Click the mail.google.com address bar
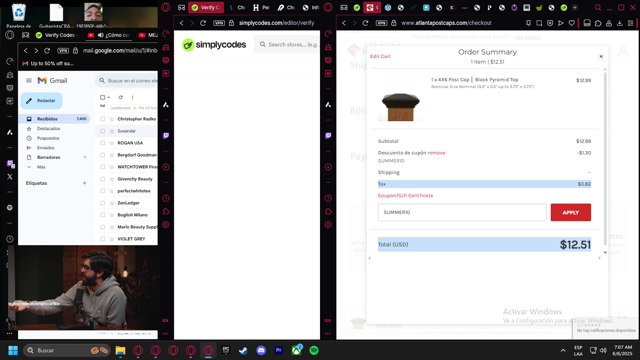The image size is (640, 360). coord(120,51)
